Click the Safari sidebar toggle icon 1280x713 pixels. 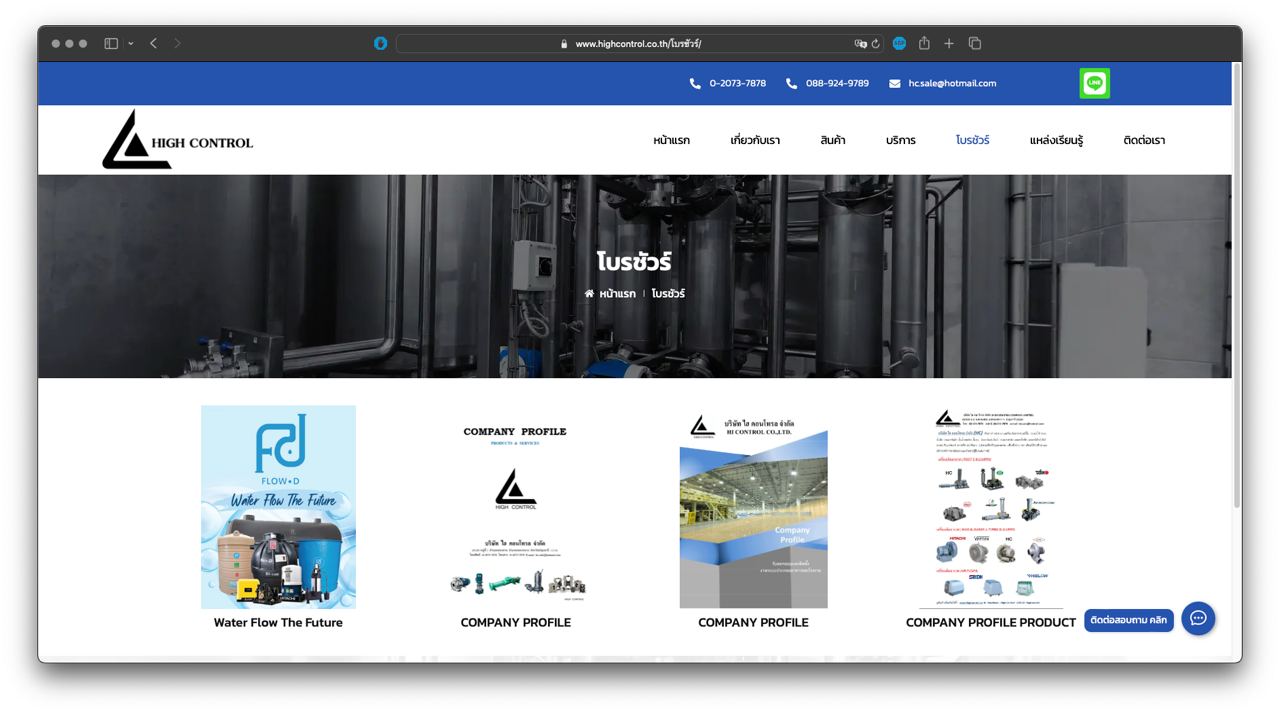(111, 44)
